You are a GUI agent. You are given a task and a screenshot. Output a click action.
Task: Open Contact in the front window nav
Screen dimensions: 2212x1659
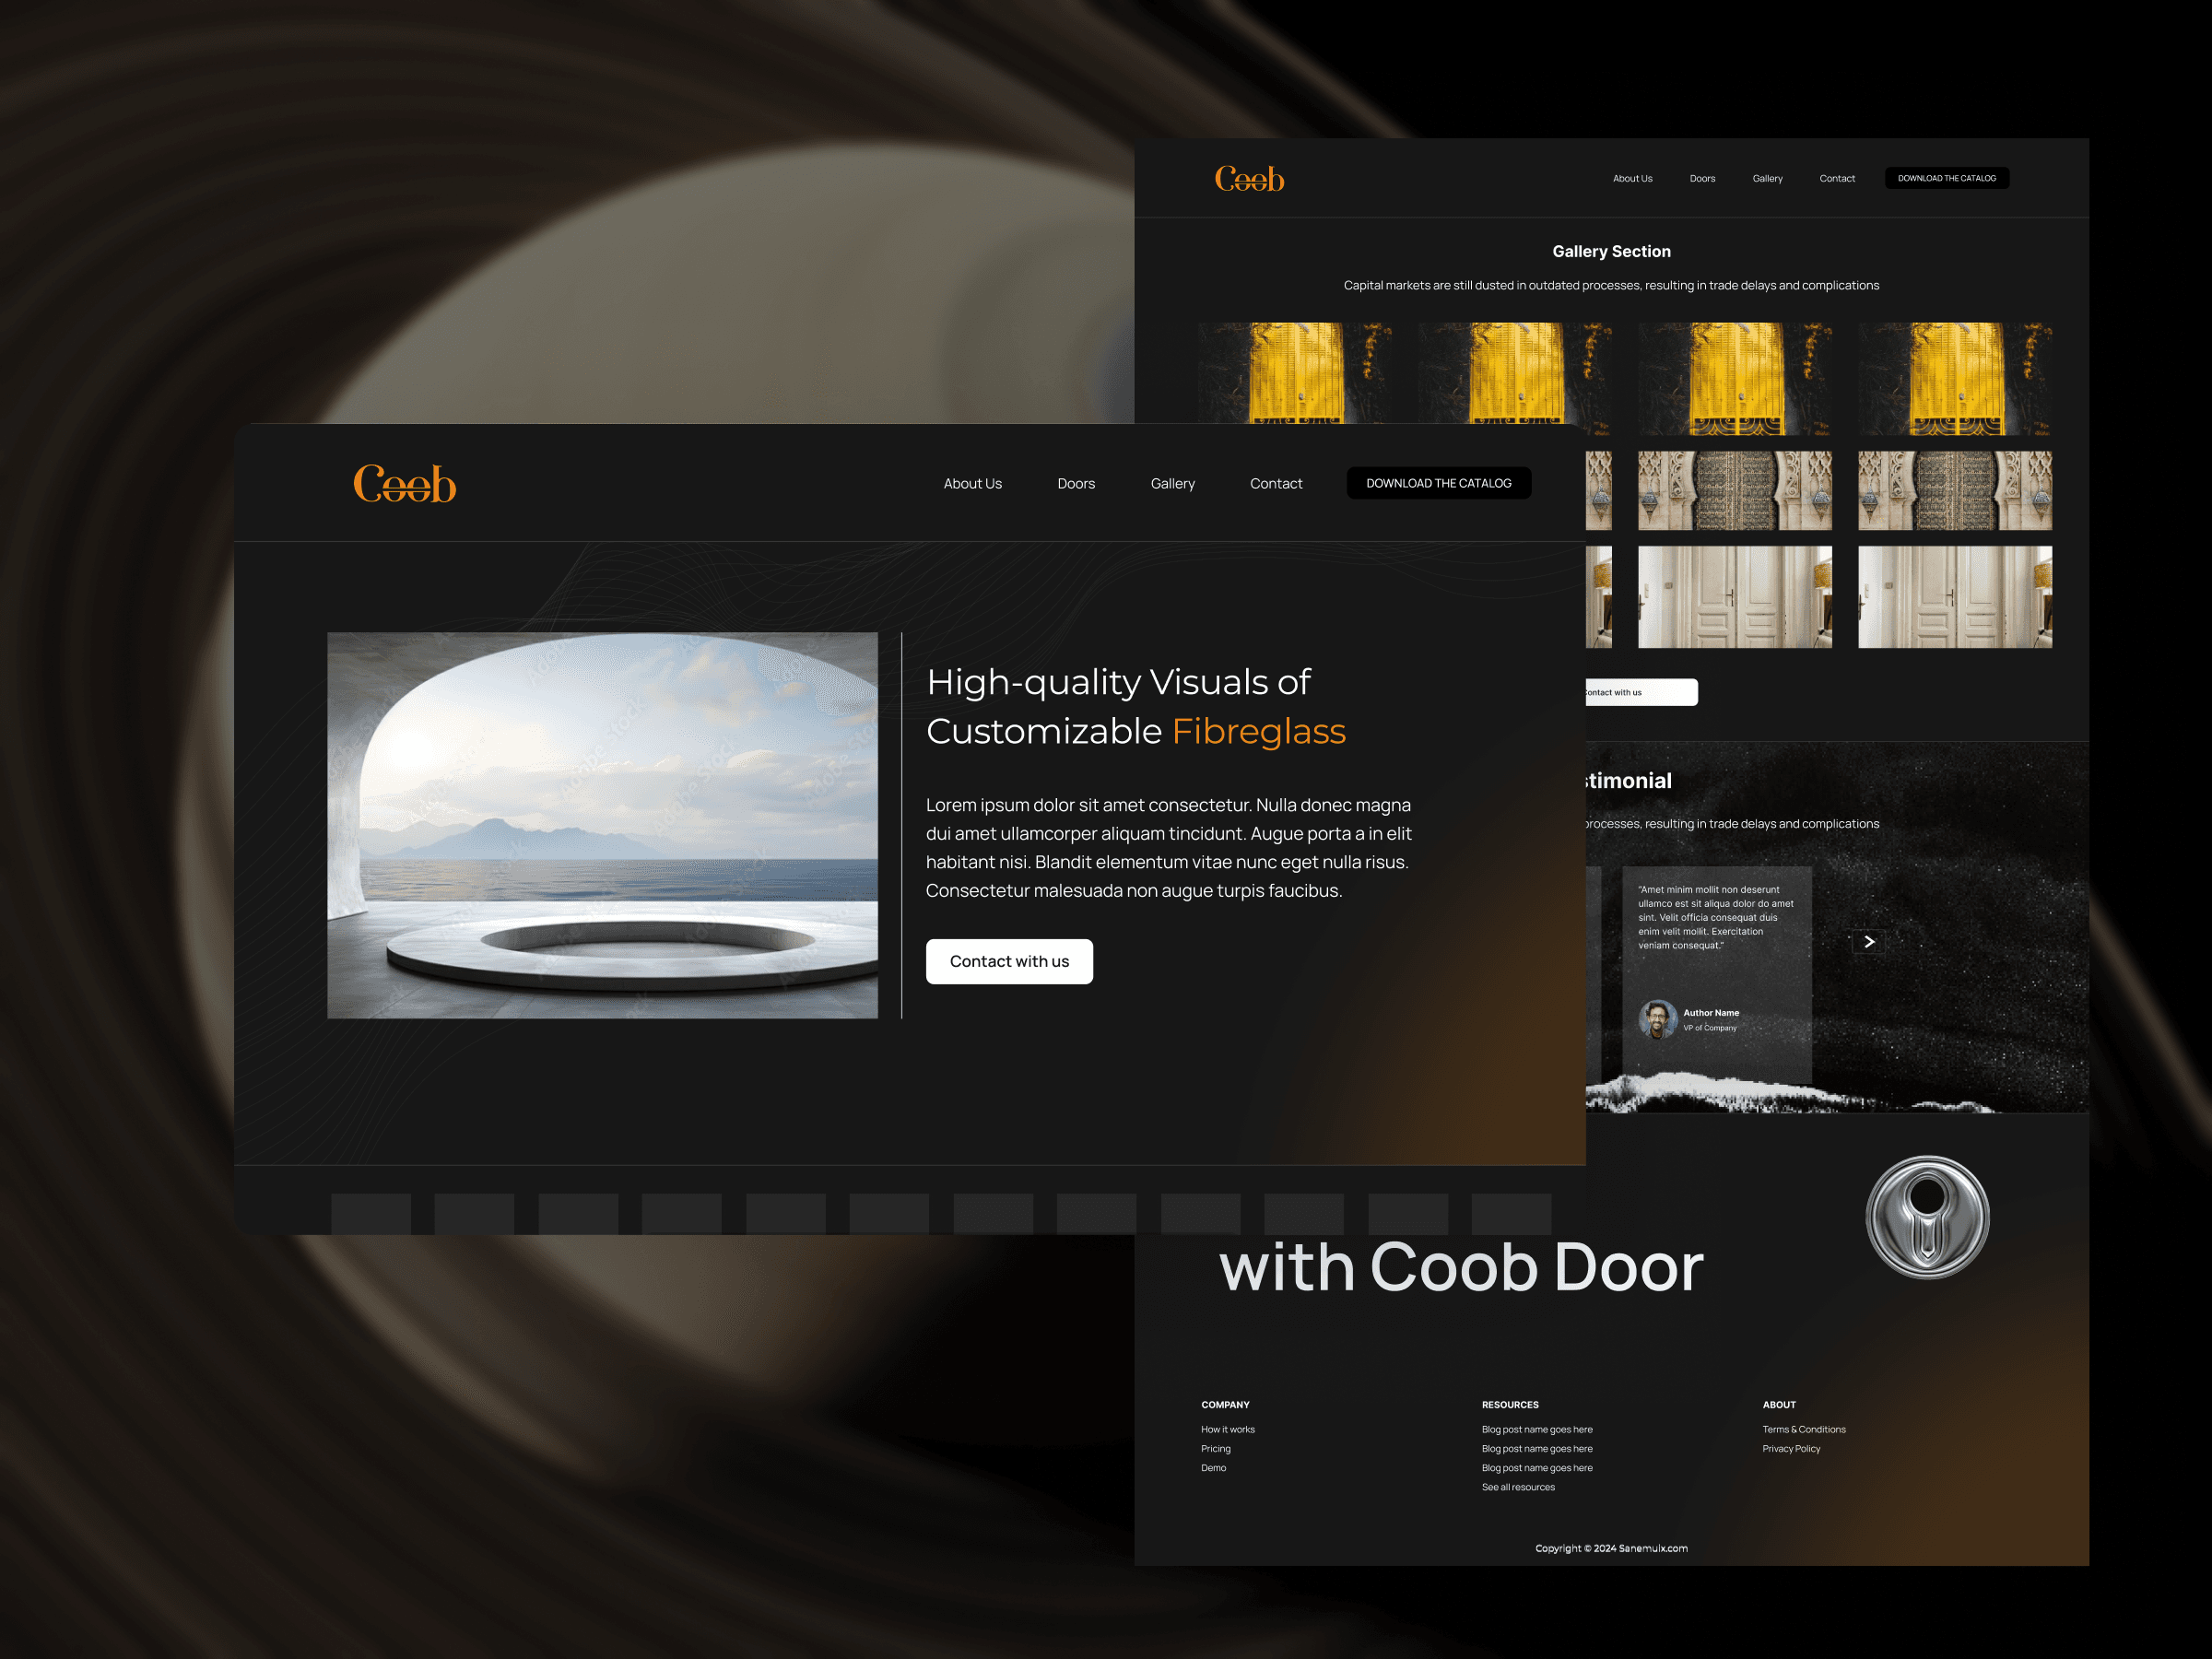point(1276,483)
